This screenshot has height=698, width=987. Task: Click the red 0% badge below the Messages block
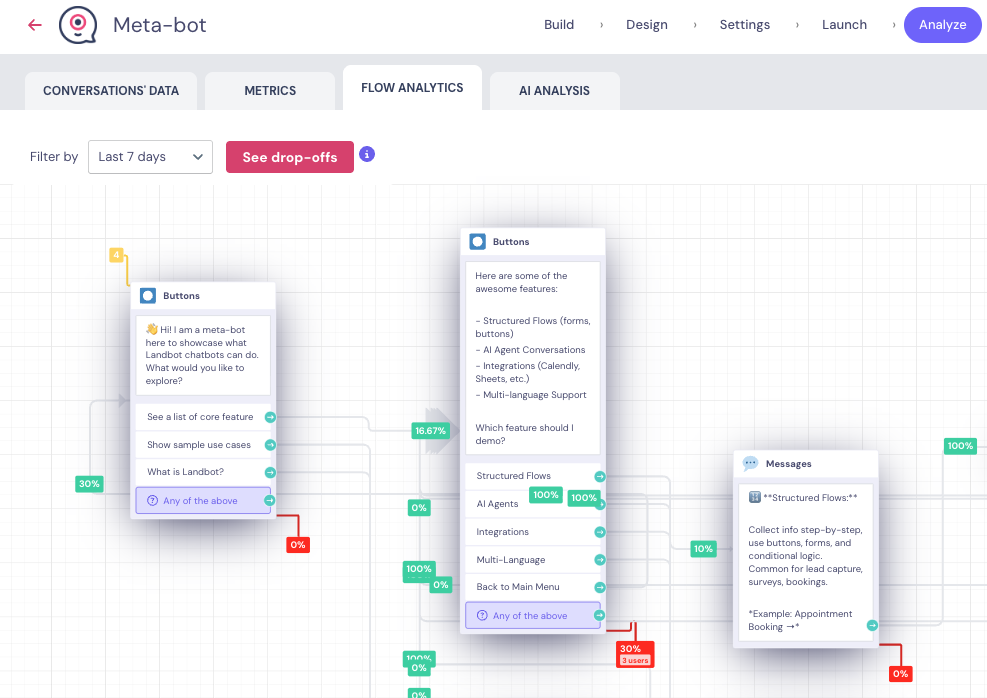point(901,674)
